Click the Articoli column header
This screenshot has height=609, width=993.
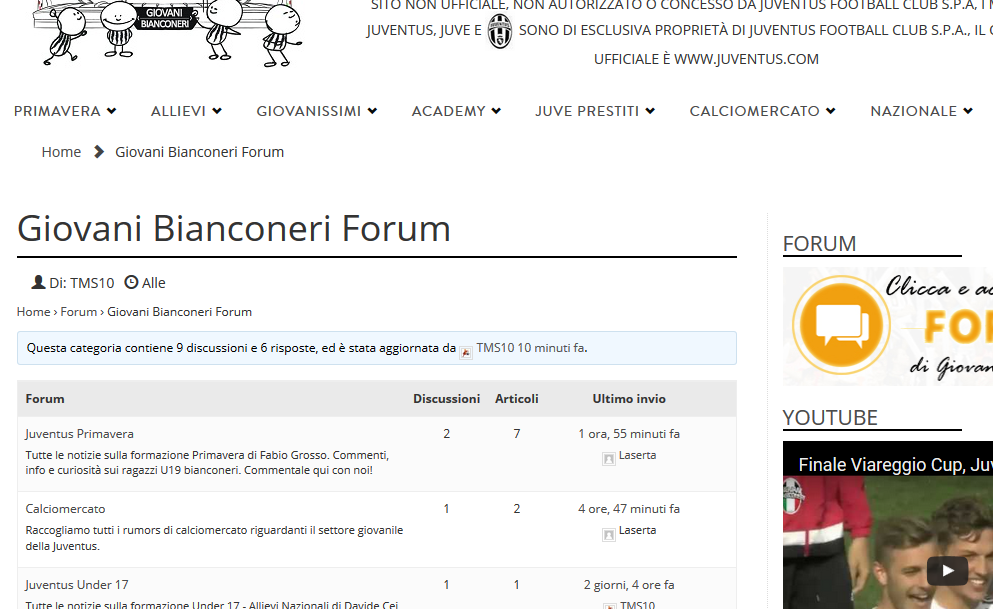517,399
